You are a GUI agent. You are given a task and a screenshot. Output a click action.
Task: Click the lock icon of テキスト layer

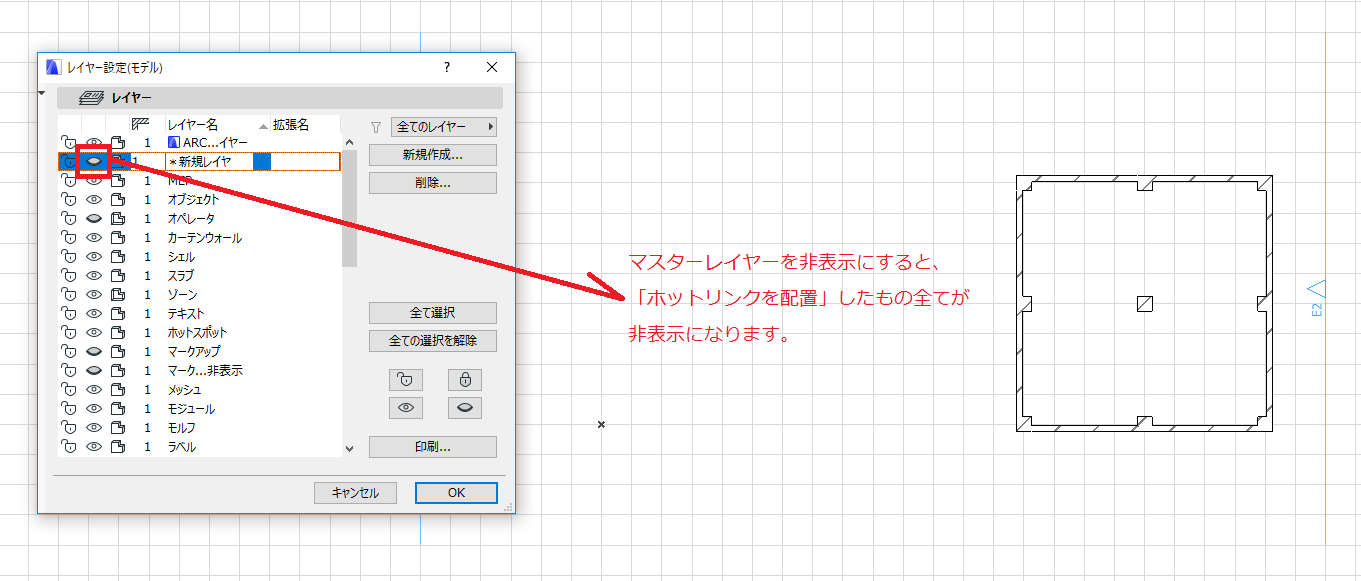click(69, 314)
